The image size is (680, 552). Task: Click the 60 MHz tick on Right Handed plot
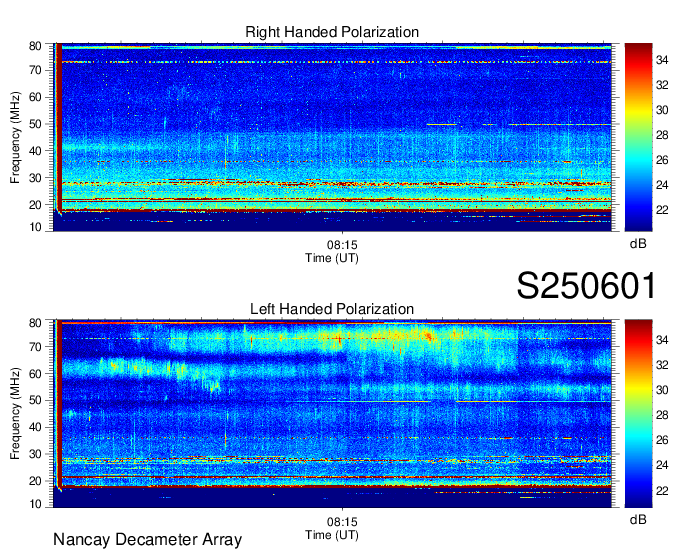35,97
